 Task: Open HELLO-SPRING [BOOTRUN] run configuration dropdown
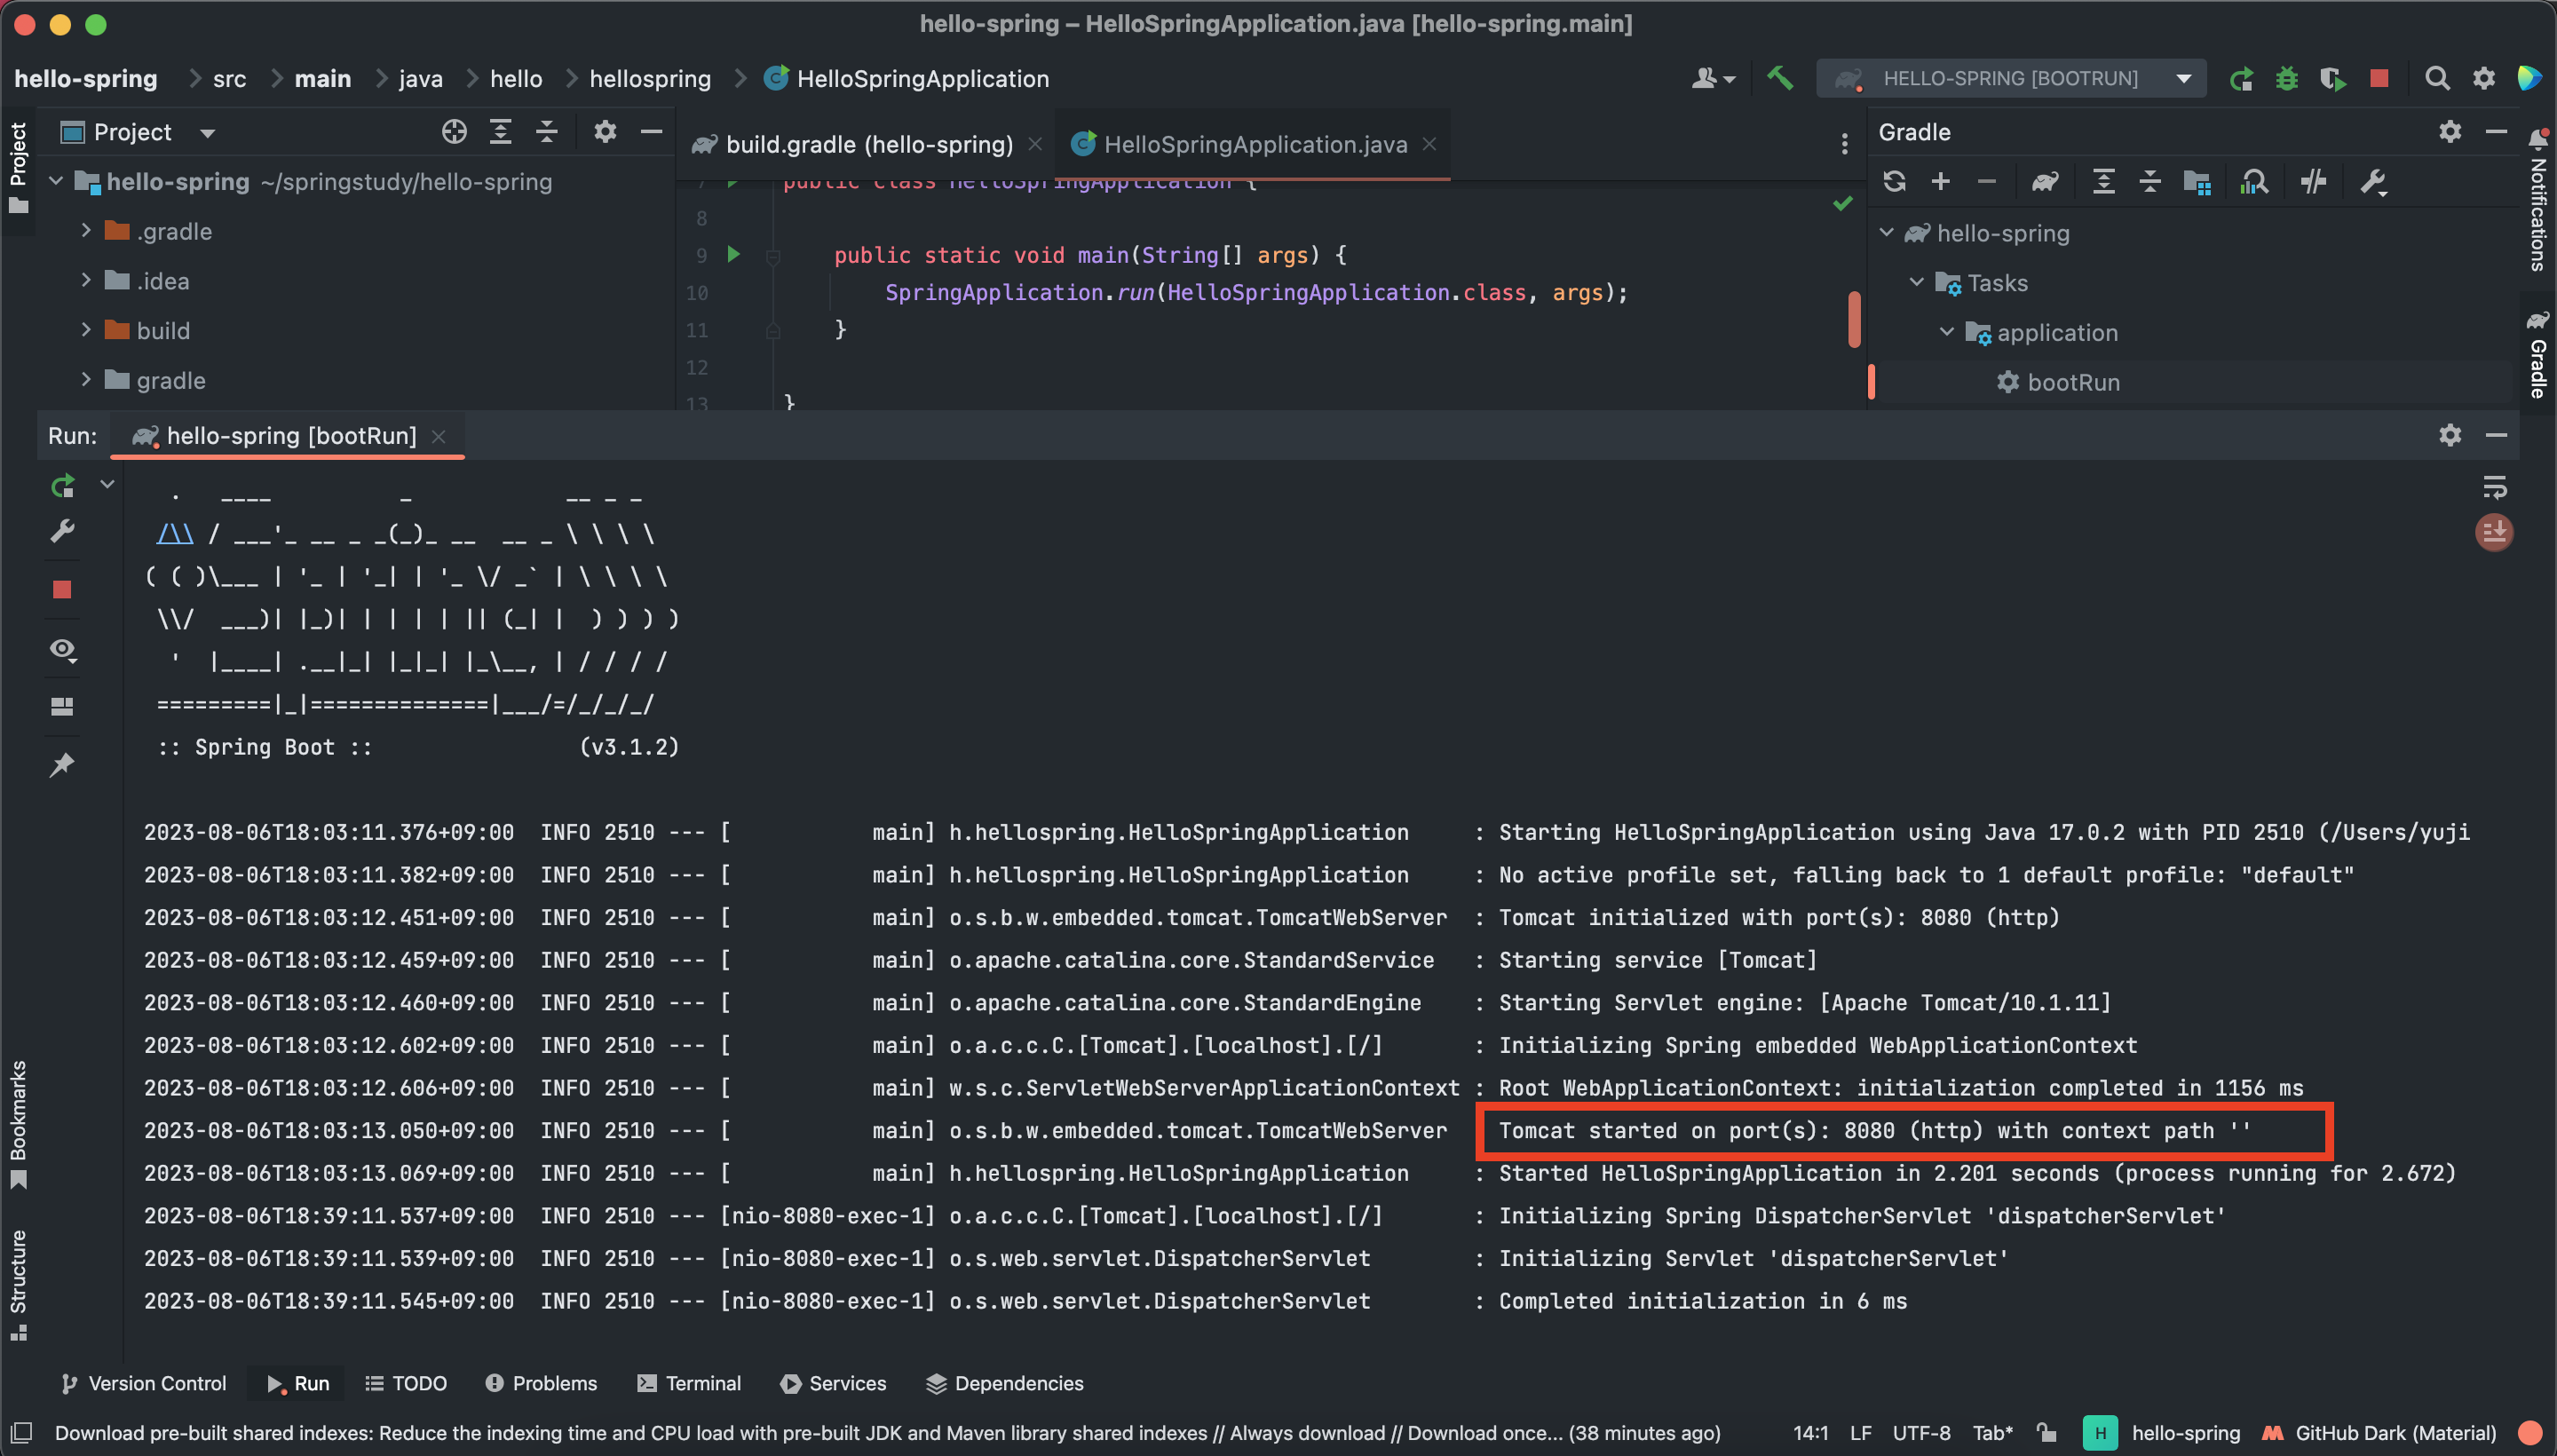coord(2011,78)
